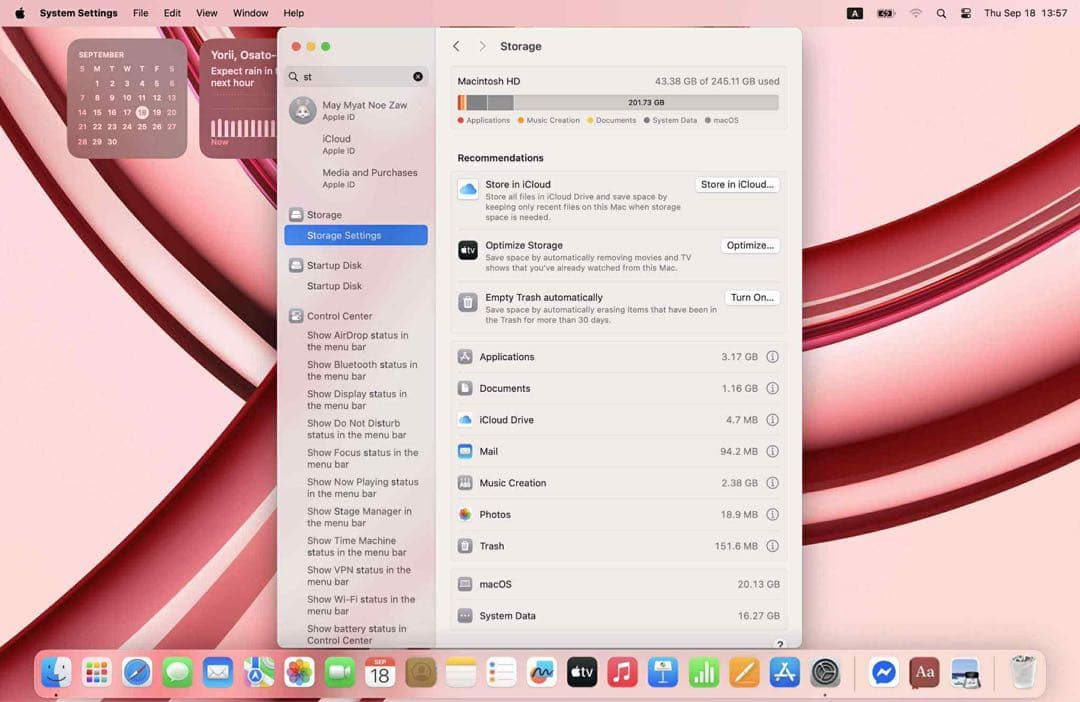Viewport: 1080px width, 702px height.
Task: Click the info button next to Applications
Action: (x=772, y=356)
